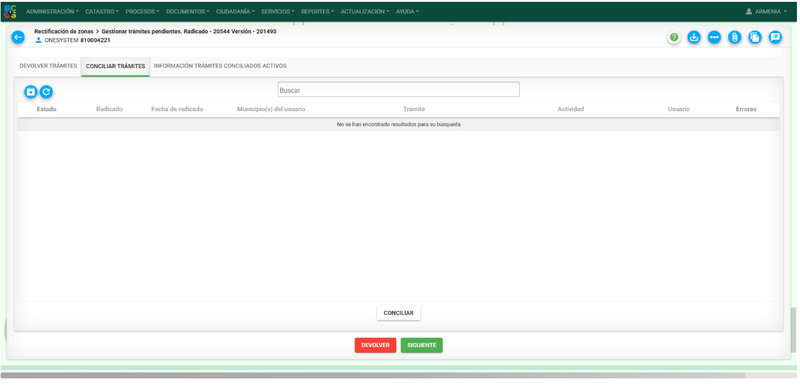Expand the REPORTES menu
800x387 pixels.
(317, 11)
